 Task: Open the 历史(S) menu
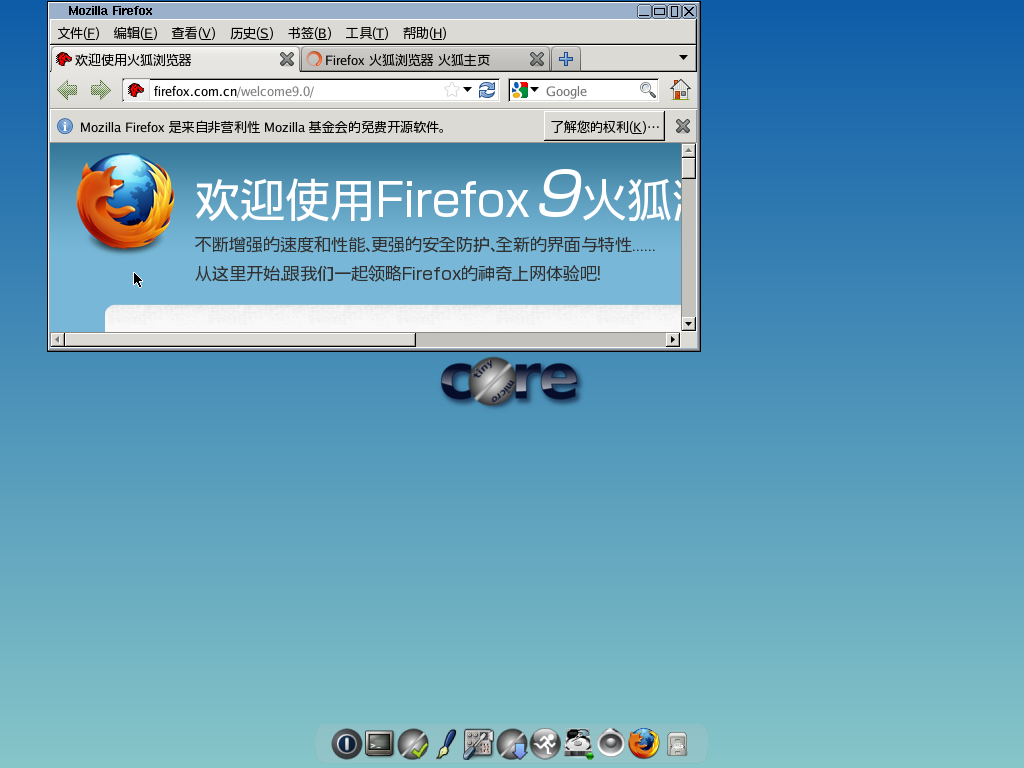[x=251, y=33]
